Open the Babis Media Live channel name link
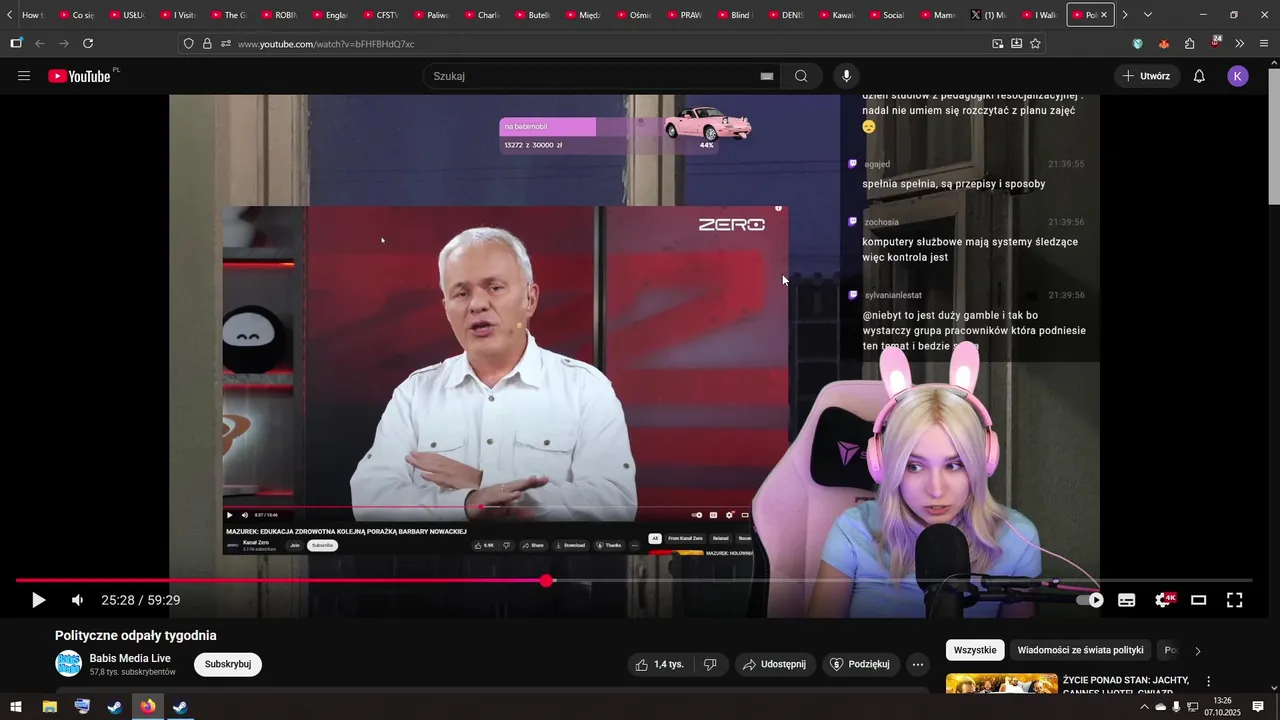The height and width of the screenshot is (720, 1280). (x=130, y=658)
